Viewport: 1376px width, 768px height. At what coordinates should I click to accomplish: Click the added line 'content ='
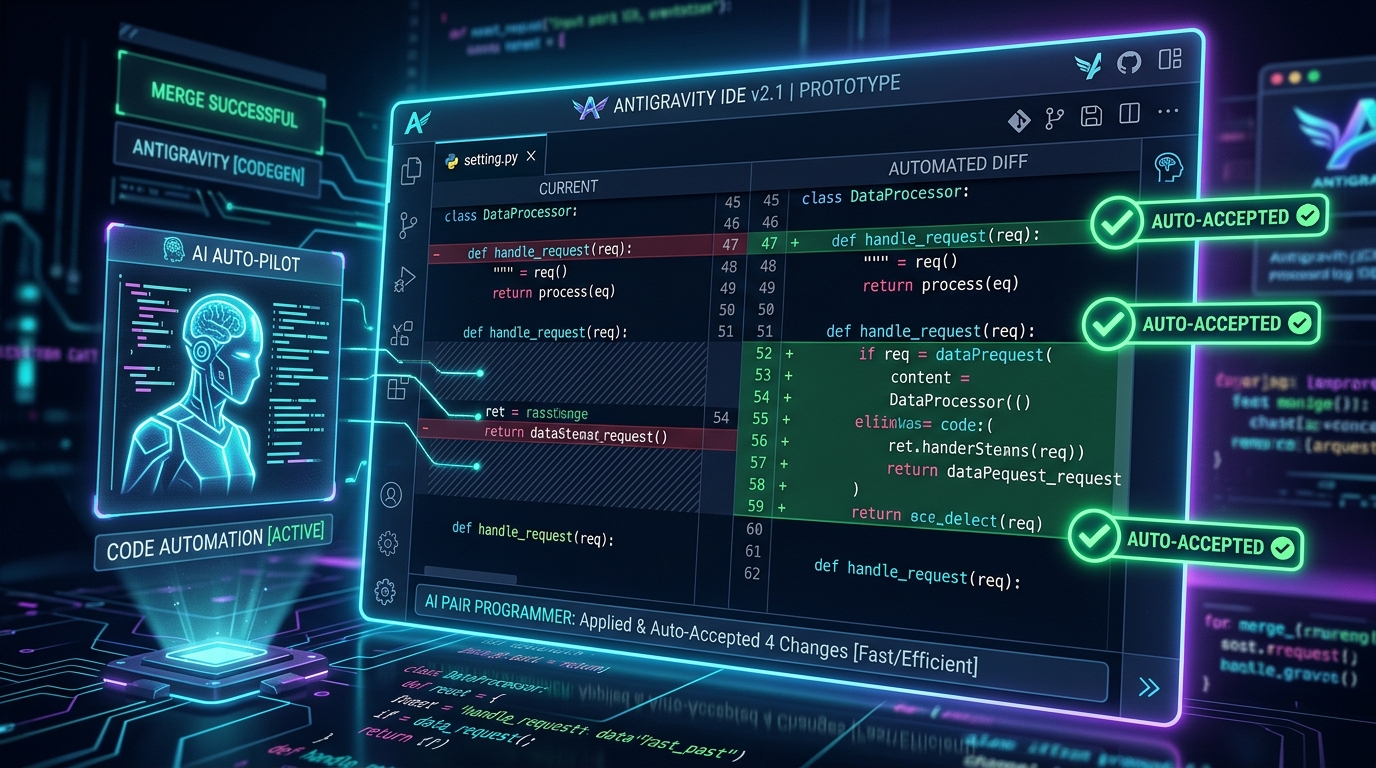tap(930, 378)
